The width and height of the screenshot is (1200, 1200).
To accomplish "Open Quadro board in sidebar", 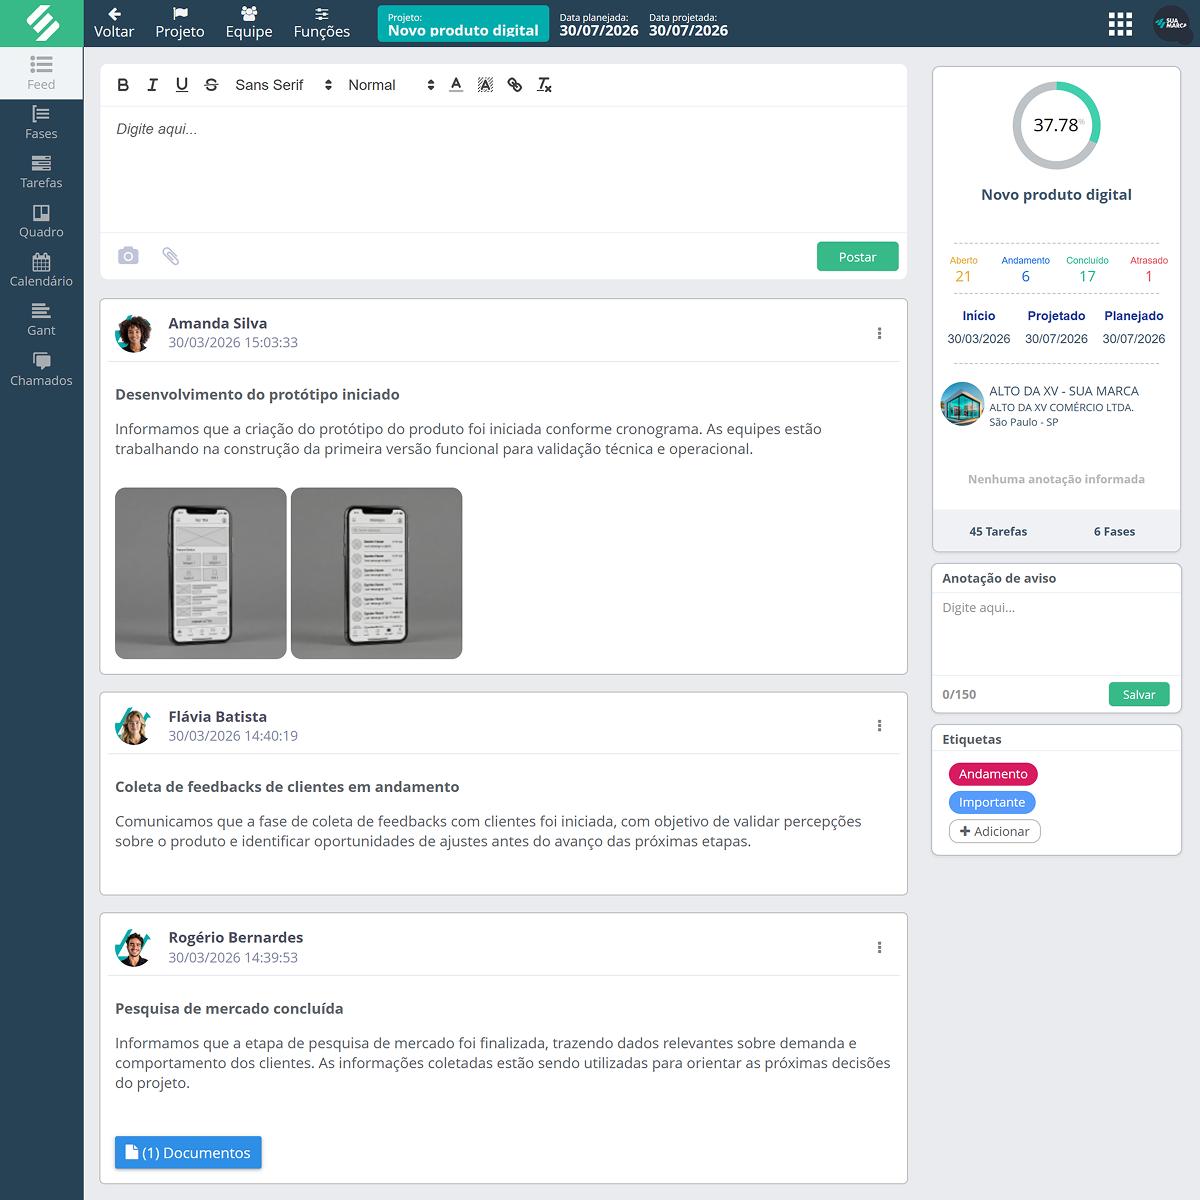I will click(x=41, y=221).
